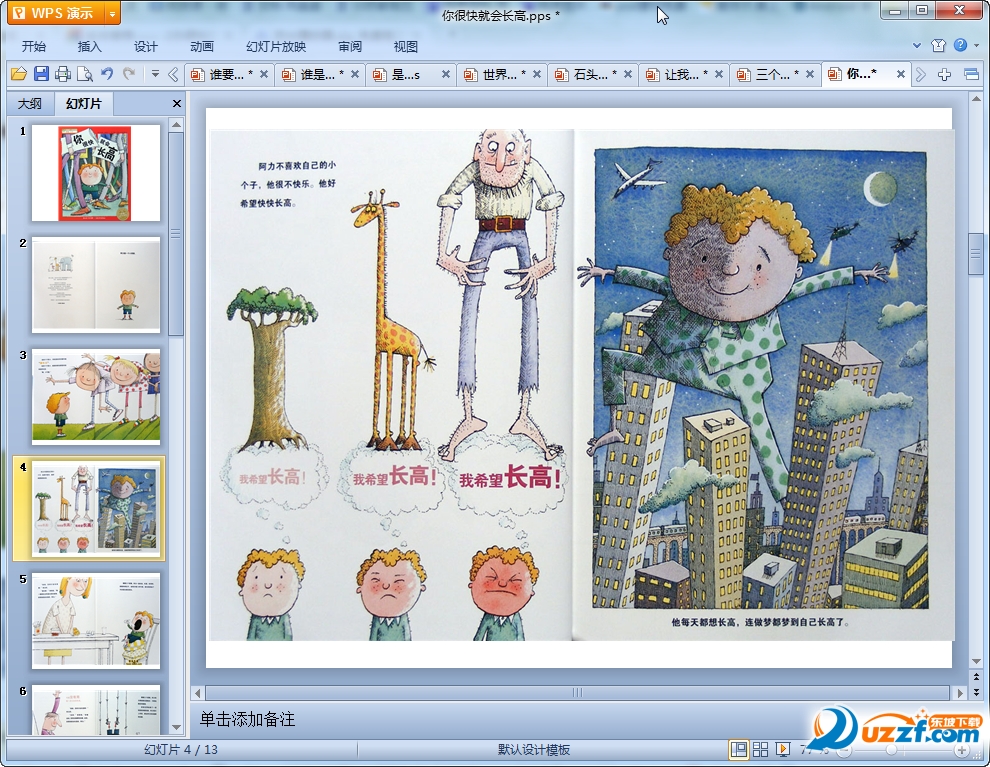
Task: Open the 幻灯片放映 ribbon tab
Action: [x=276, y=46]
